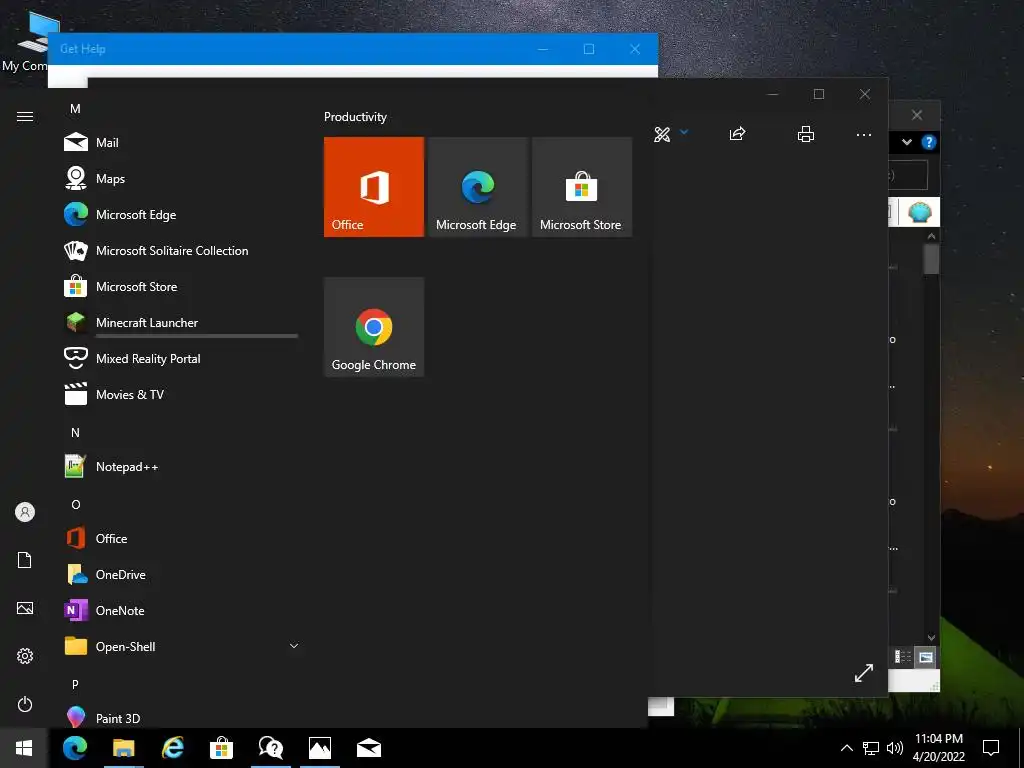This screenshot has width=1024, height=768.
Task: Open Mail from the app list
Action: coord(180,142)
